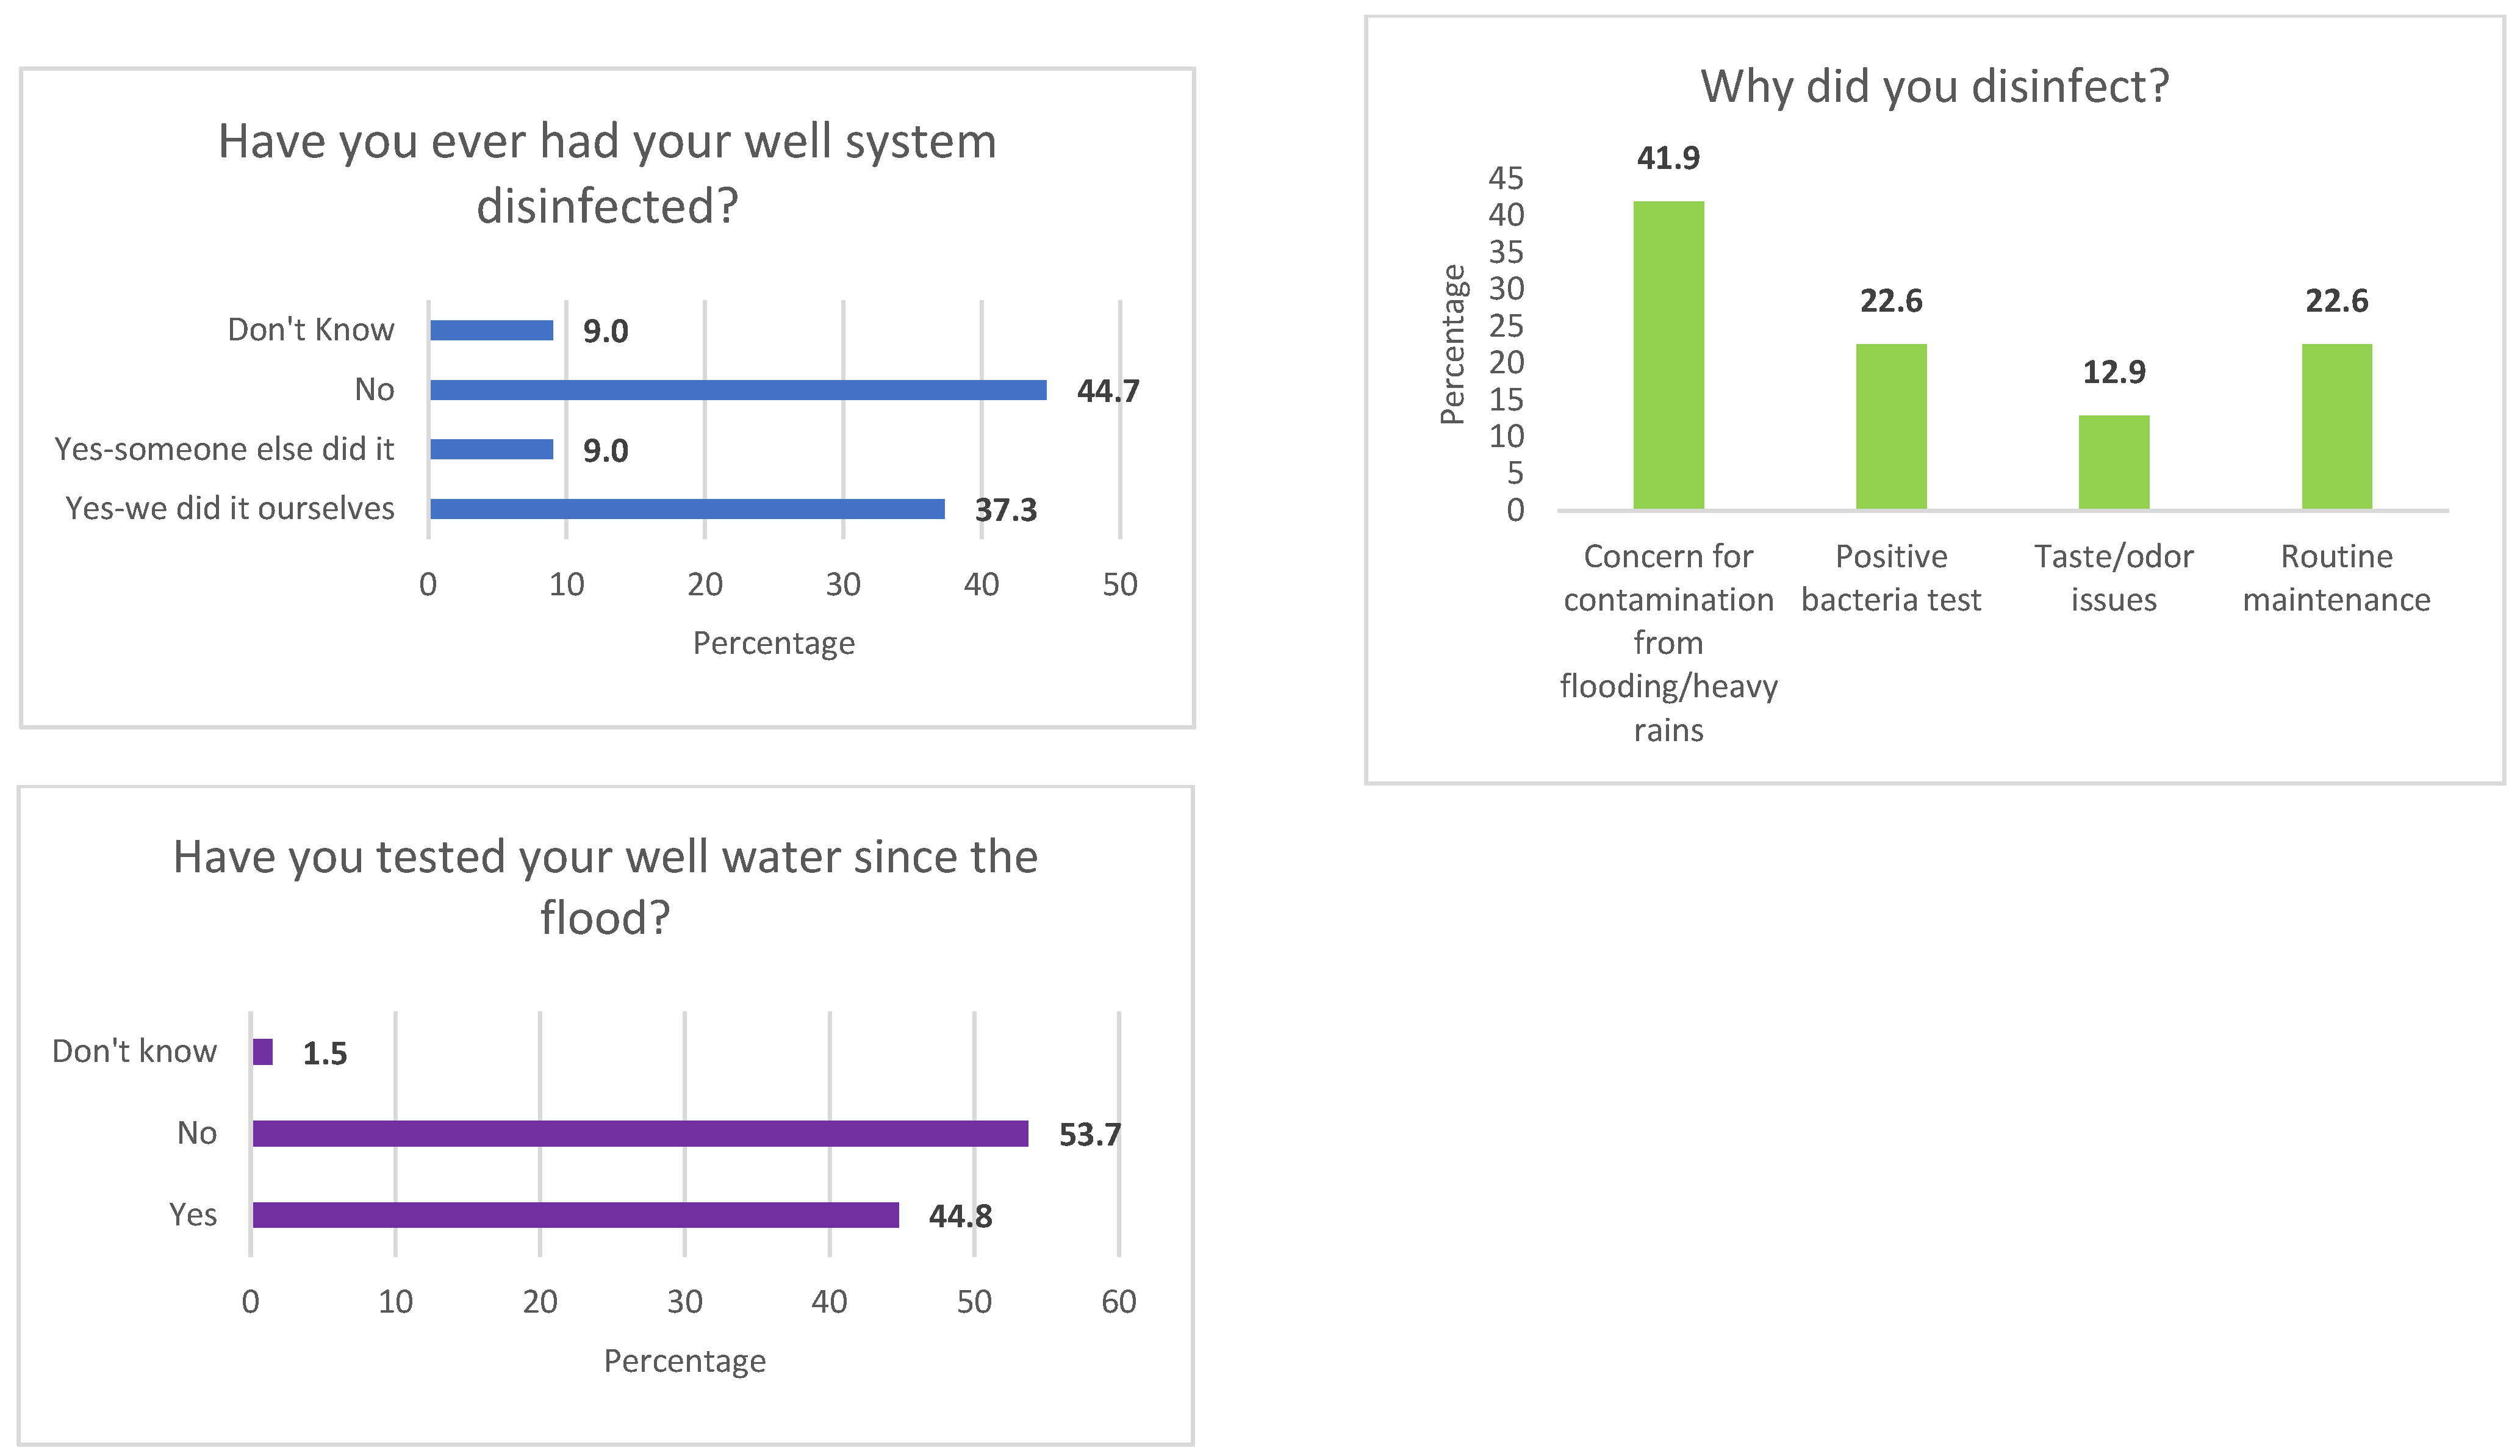Select the 37.3 data label
Viewport: 2520px width, 1456px height.
(1005, 510)
